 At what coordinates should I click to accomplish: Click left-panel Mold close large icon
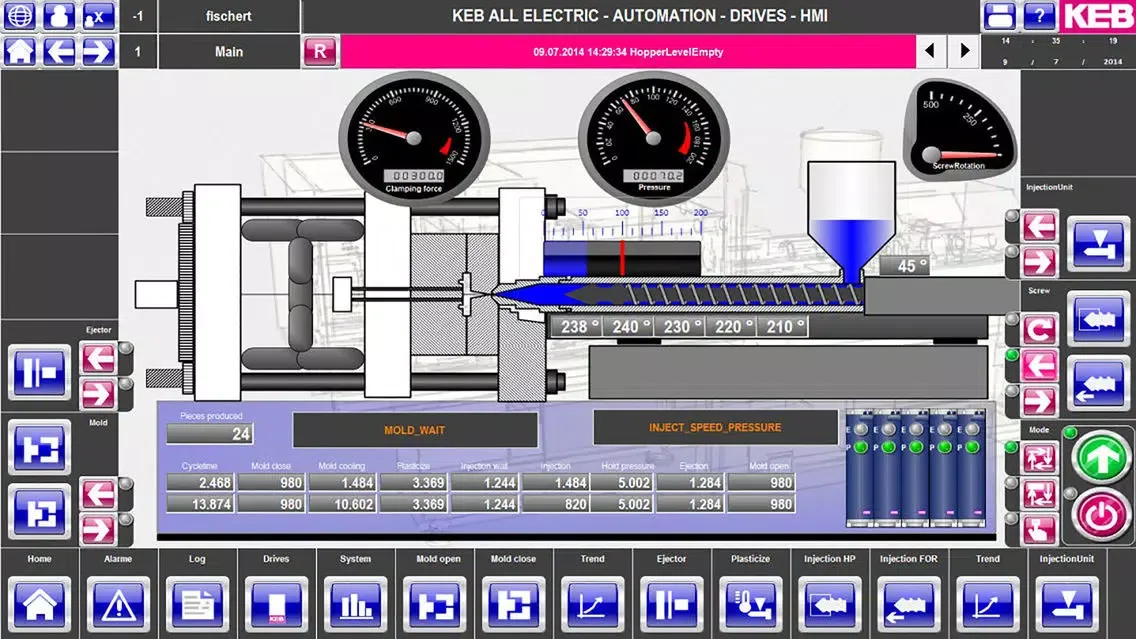[39, 512]
